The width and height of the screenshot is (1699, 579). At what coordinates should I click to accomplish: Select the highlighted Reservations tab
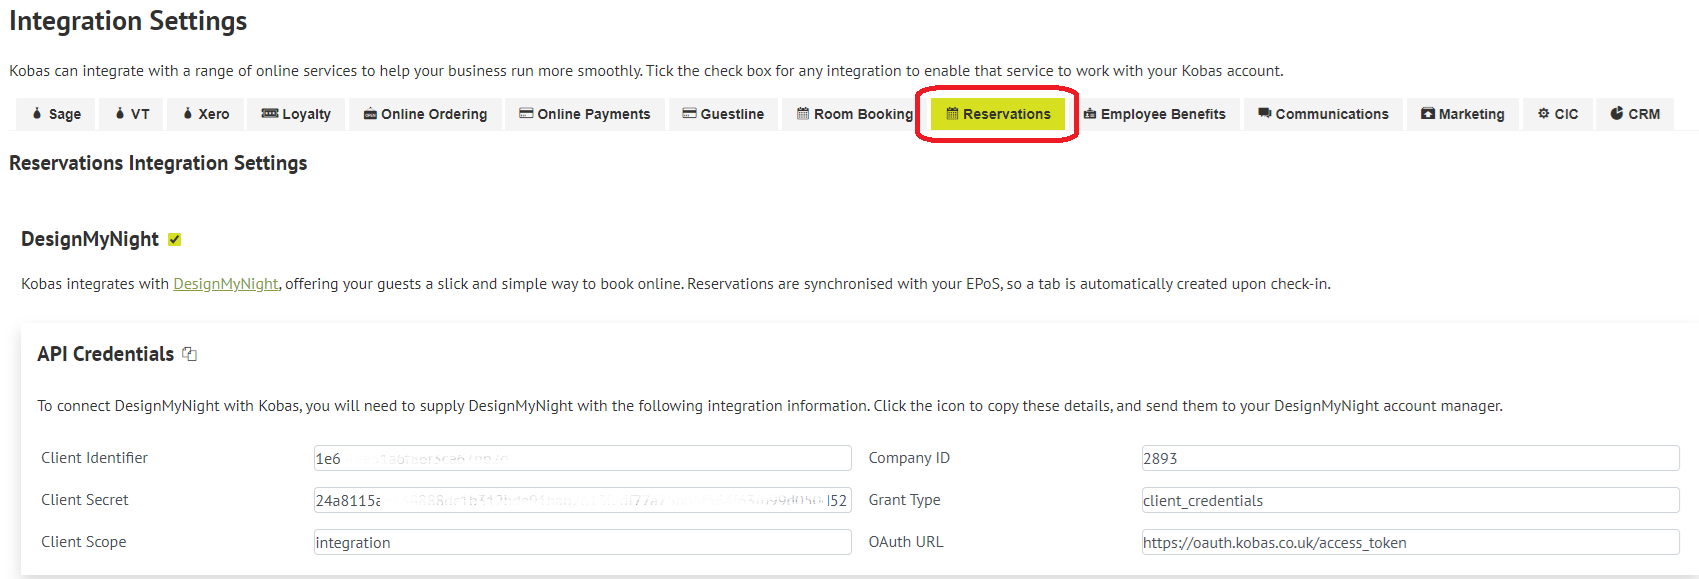[998, 114]
